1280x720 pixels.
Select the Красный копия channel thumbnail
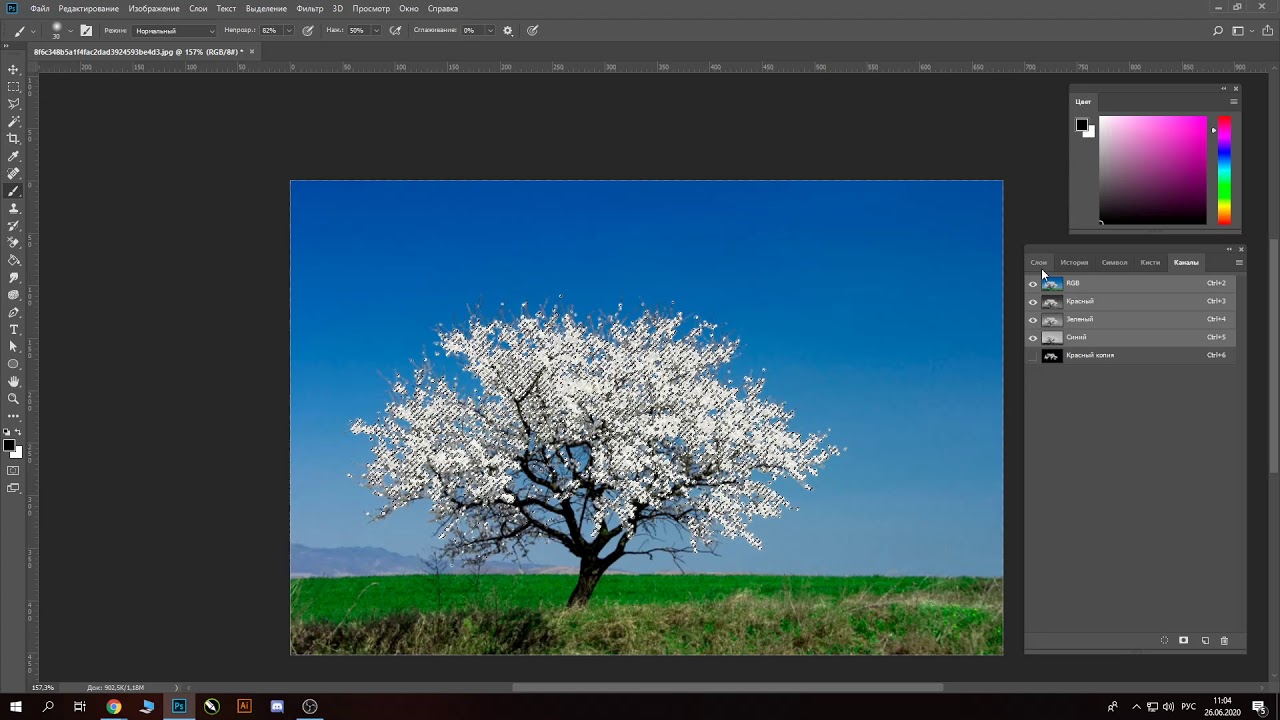click(x=1052, y=355)
